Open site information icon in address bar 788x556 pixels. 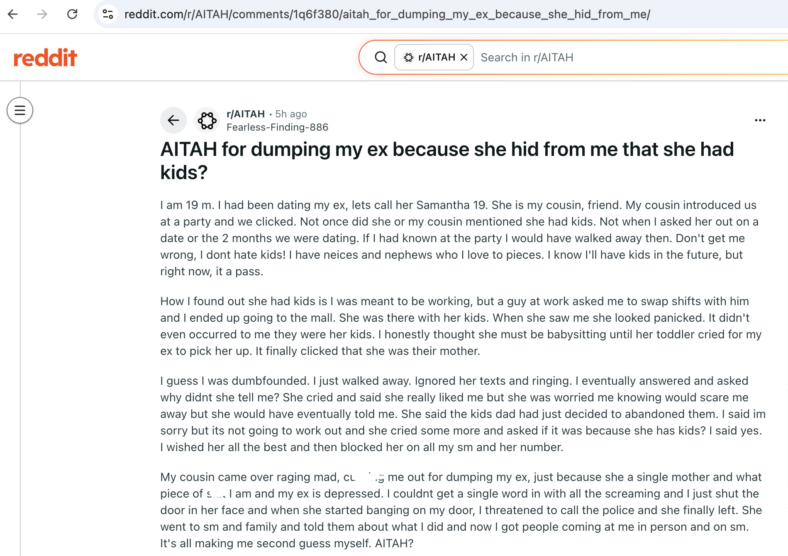pos(108,14)
